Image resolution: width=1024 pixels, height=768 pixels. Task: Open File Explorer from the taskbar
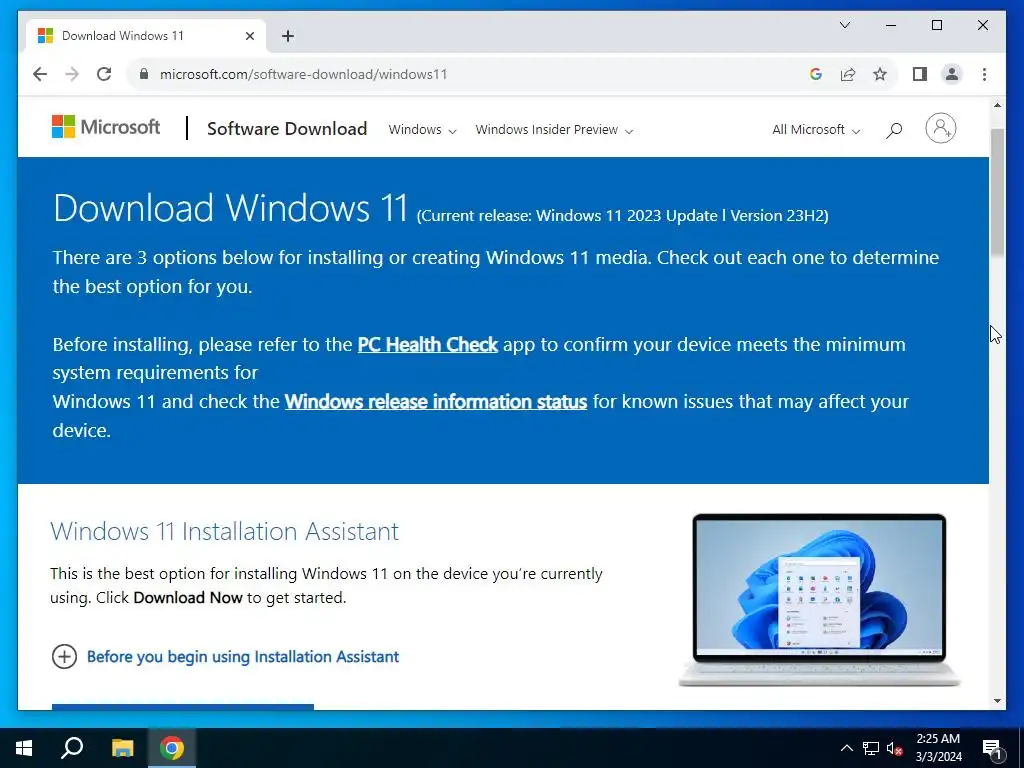[x=122, y=748]
